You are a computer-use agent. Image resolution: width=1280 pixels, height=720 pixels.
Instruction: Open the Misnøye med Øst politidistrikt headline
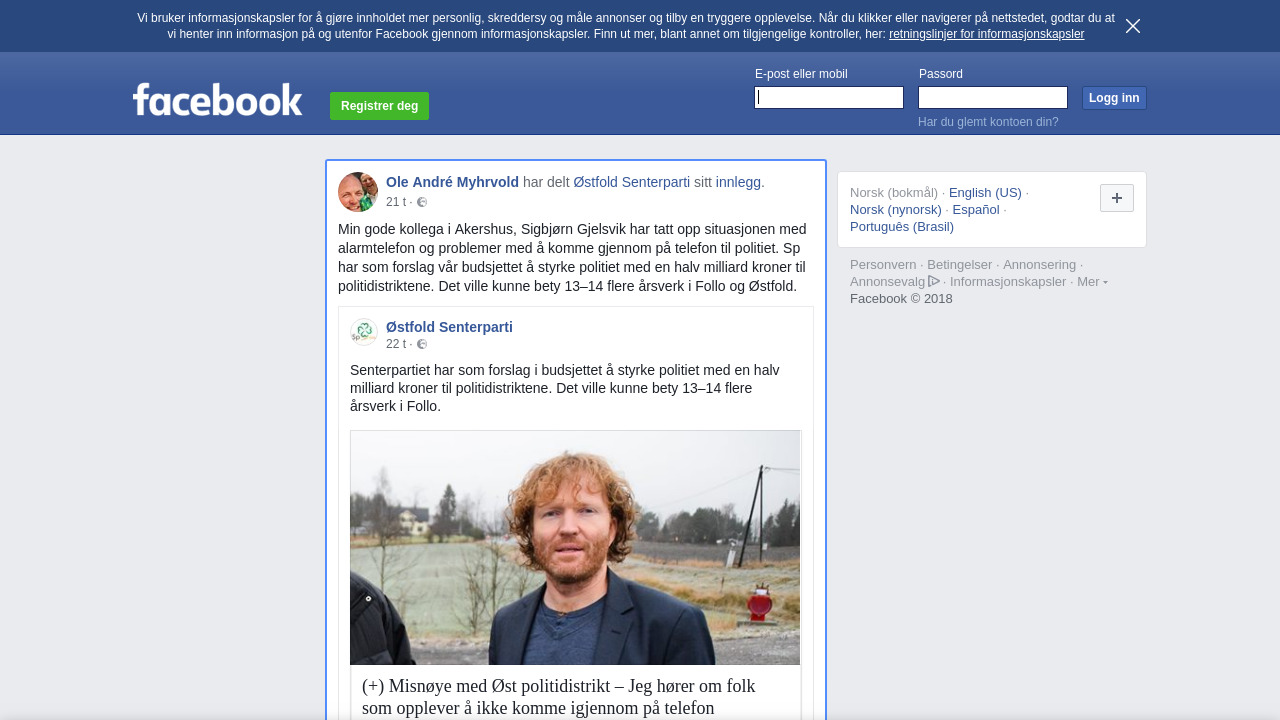[x=559, y=697]
